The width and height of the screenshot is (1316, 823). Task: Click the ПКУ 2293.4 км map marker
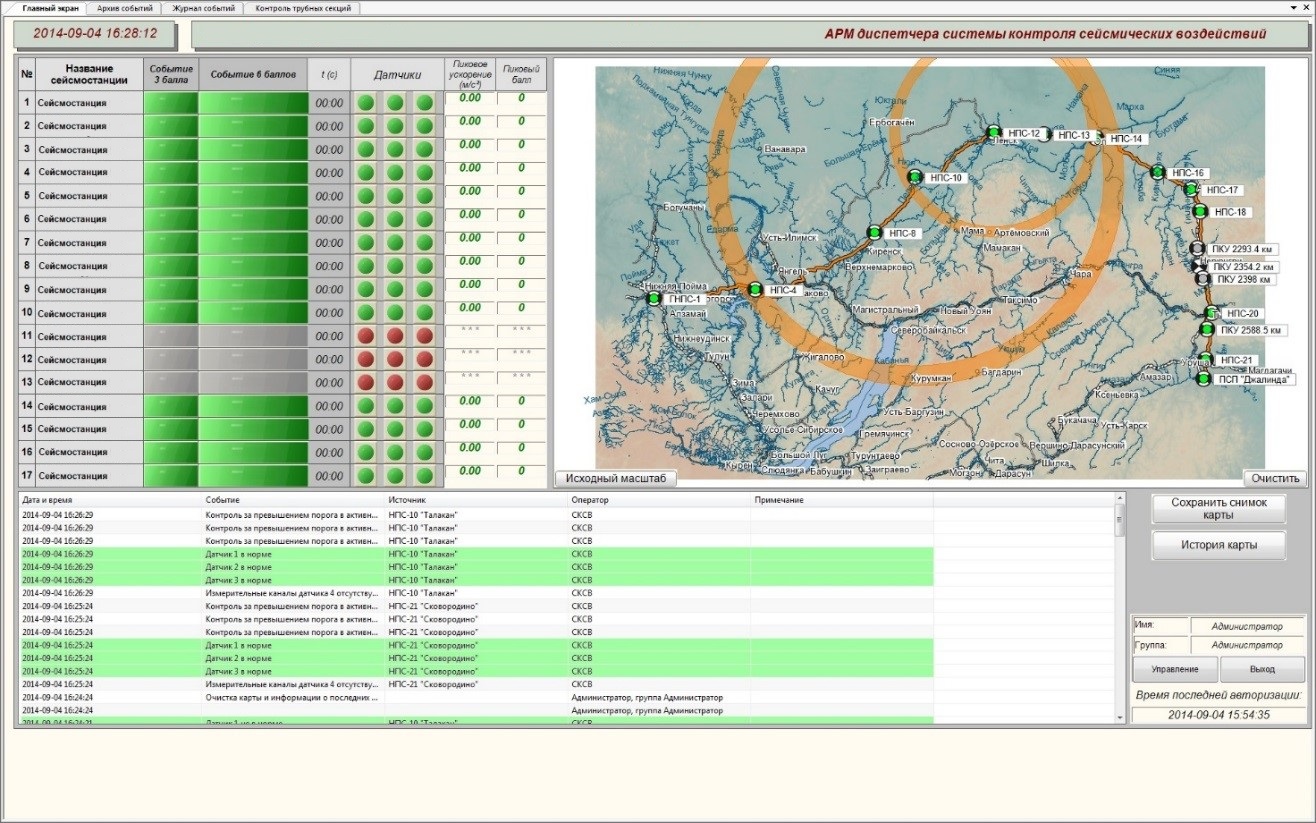point(1197,248)
